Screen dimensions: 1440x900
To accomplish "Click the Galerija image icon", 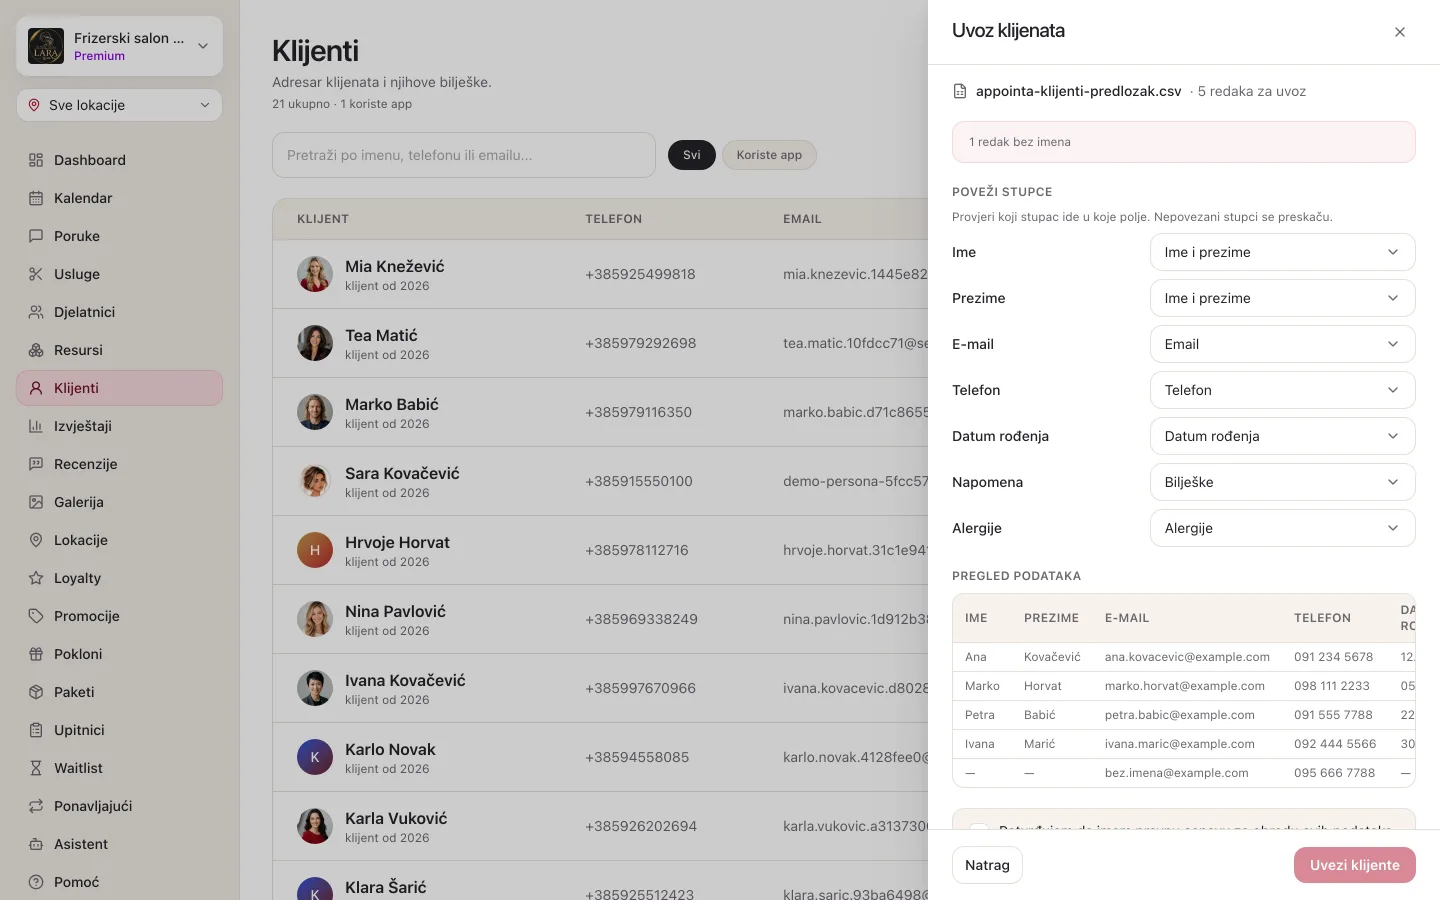I will pyautogui.click(x=36, y=502).
